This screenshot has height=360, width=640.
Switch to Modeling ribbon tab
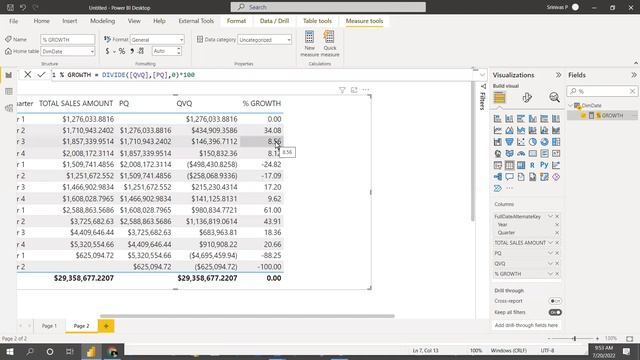[102, 21]
